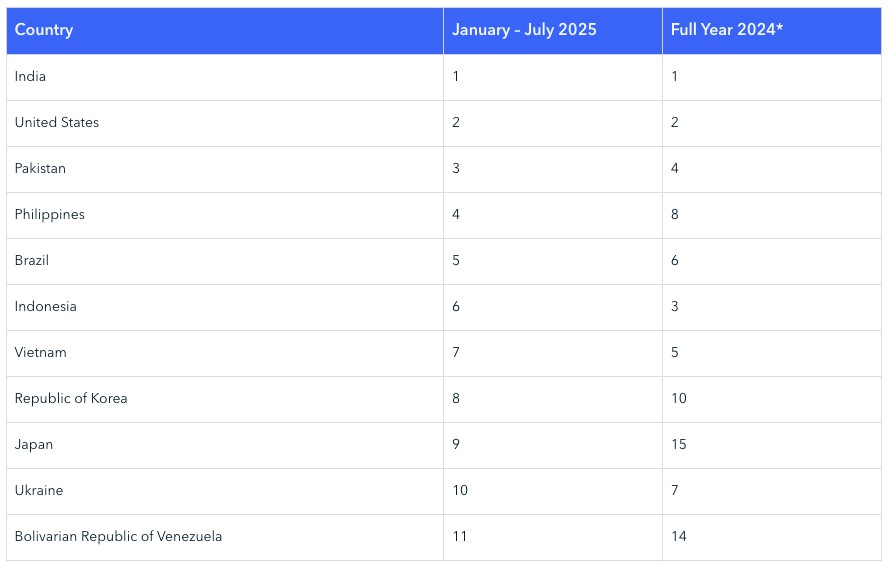Click on the Vietnam cell
888x562 pixels.
tap(41, 353)
